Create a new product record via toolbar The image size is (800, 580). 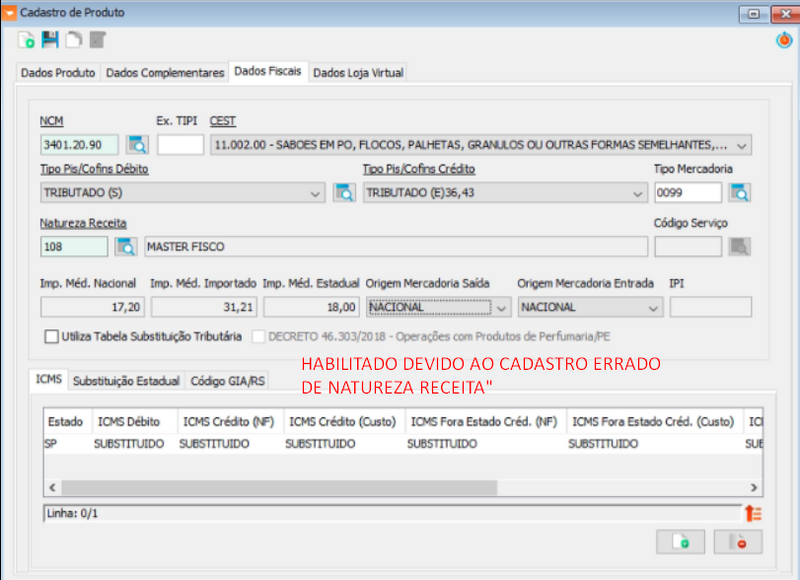[x=25, y=39]
